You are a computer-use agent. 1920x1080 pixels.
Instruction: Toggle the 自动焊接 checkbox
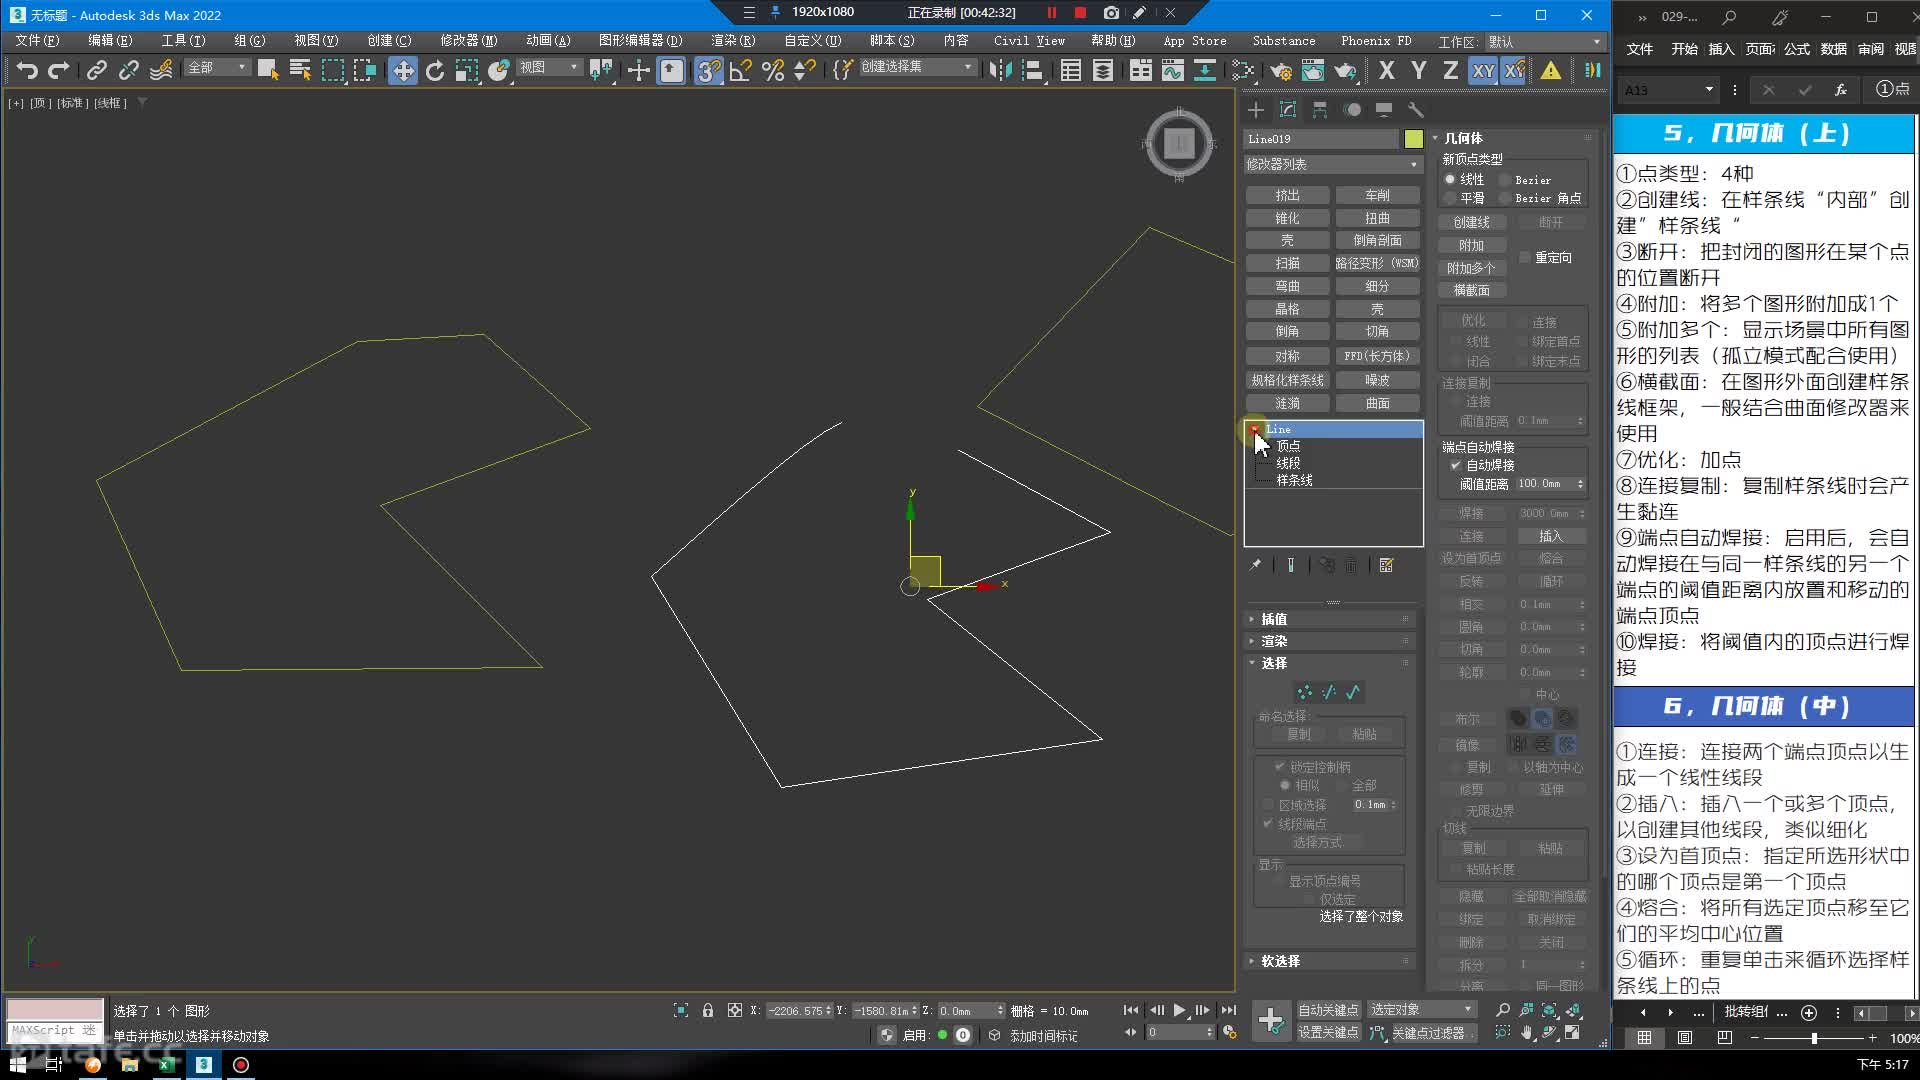point(1455,465)
